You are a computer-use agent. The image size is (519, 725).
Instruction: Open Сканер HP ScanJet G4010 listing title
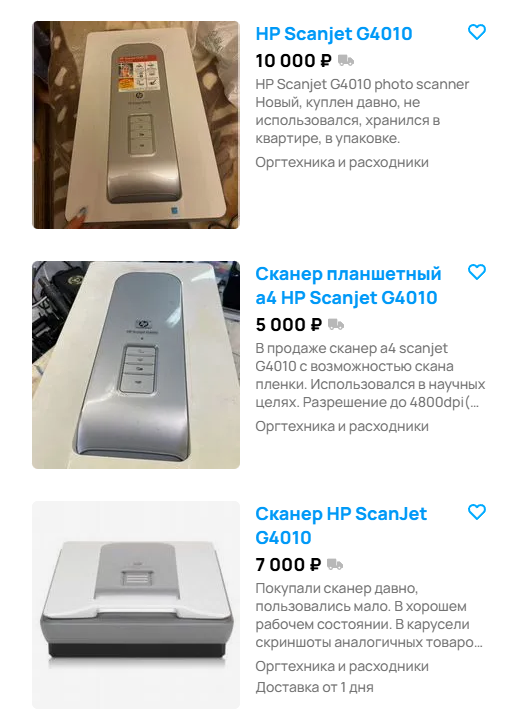[341, 526]
